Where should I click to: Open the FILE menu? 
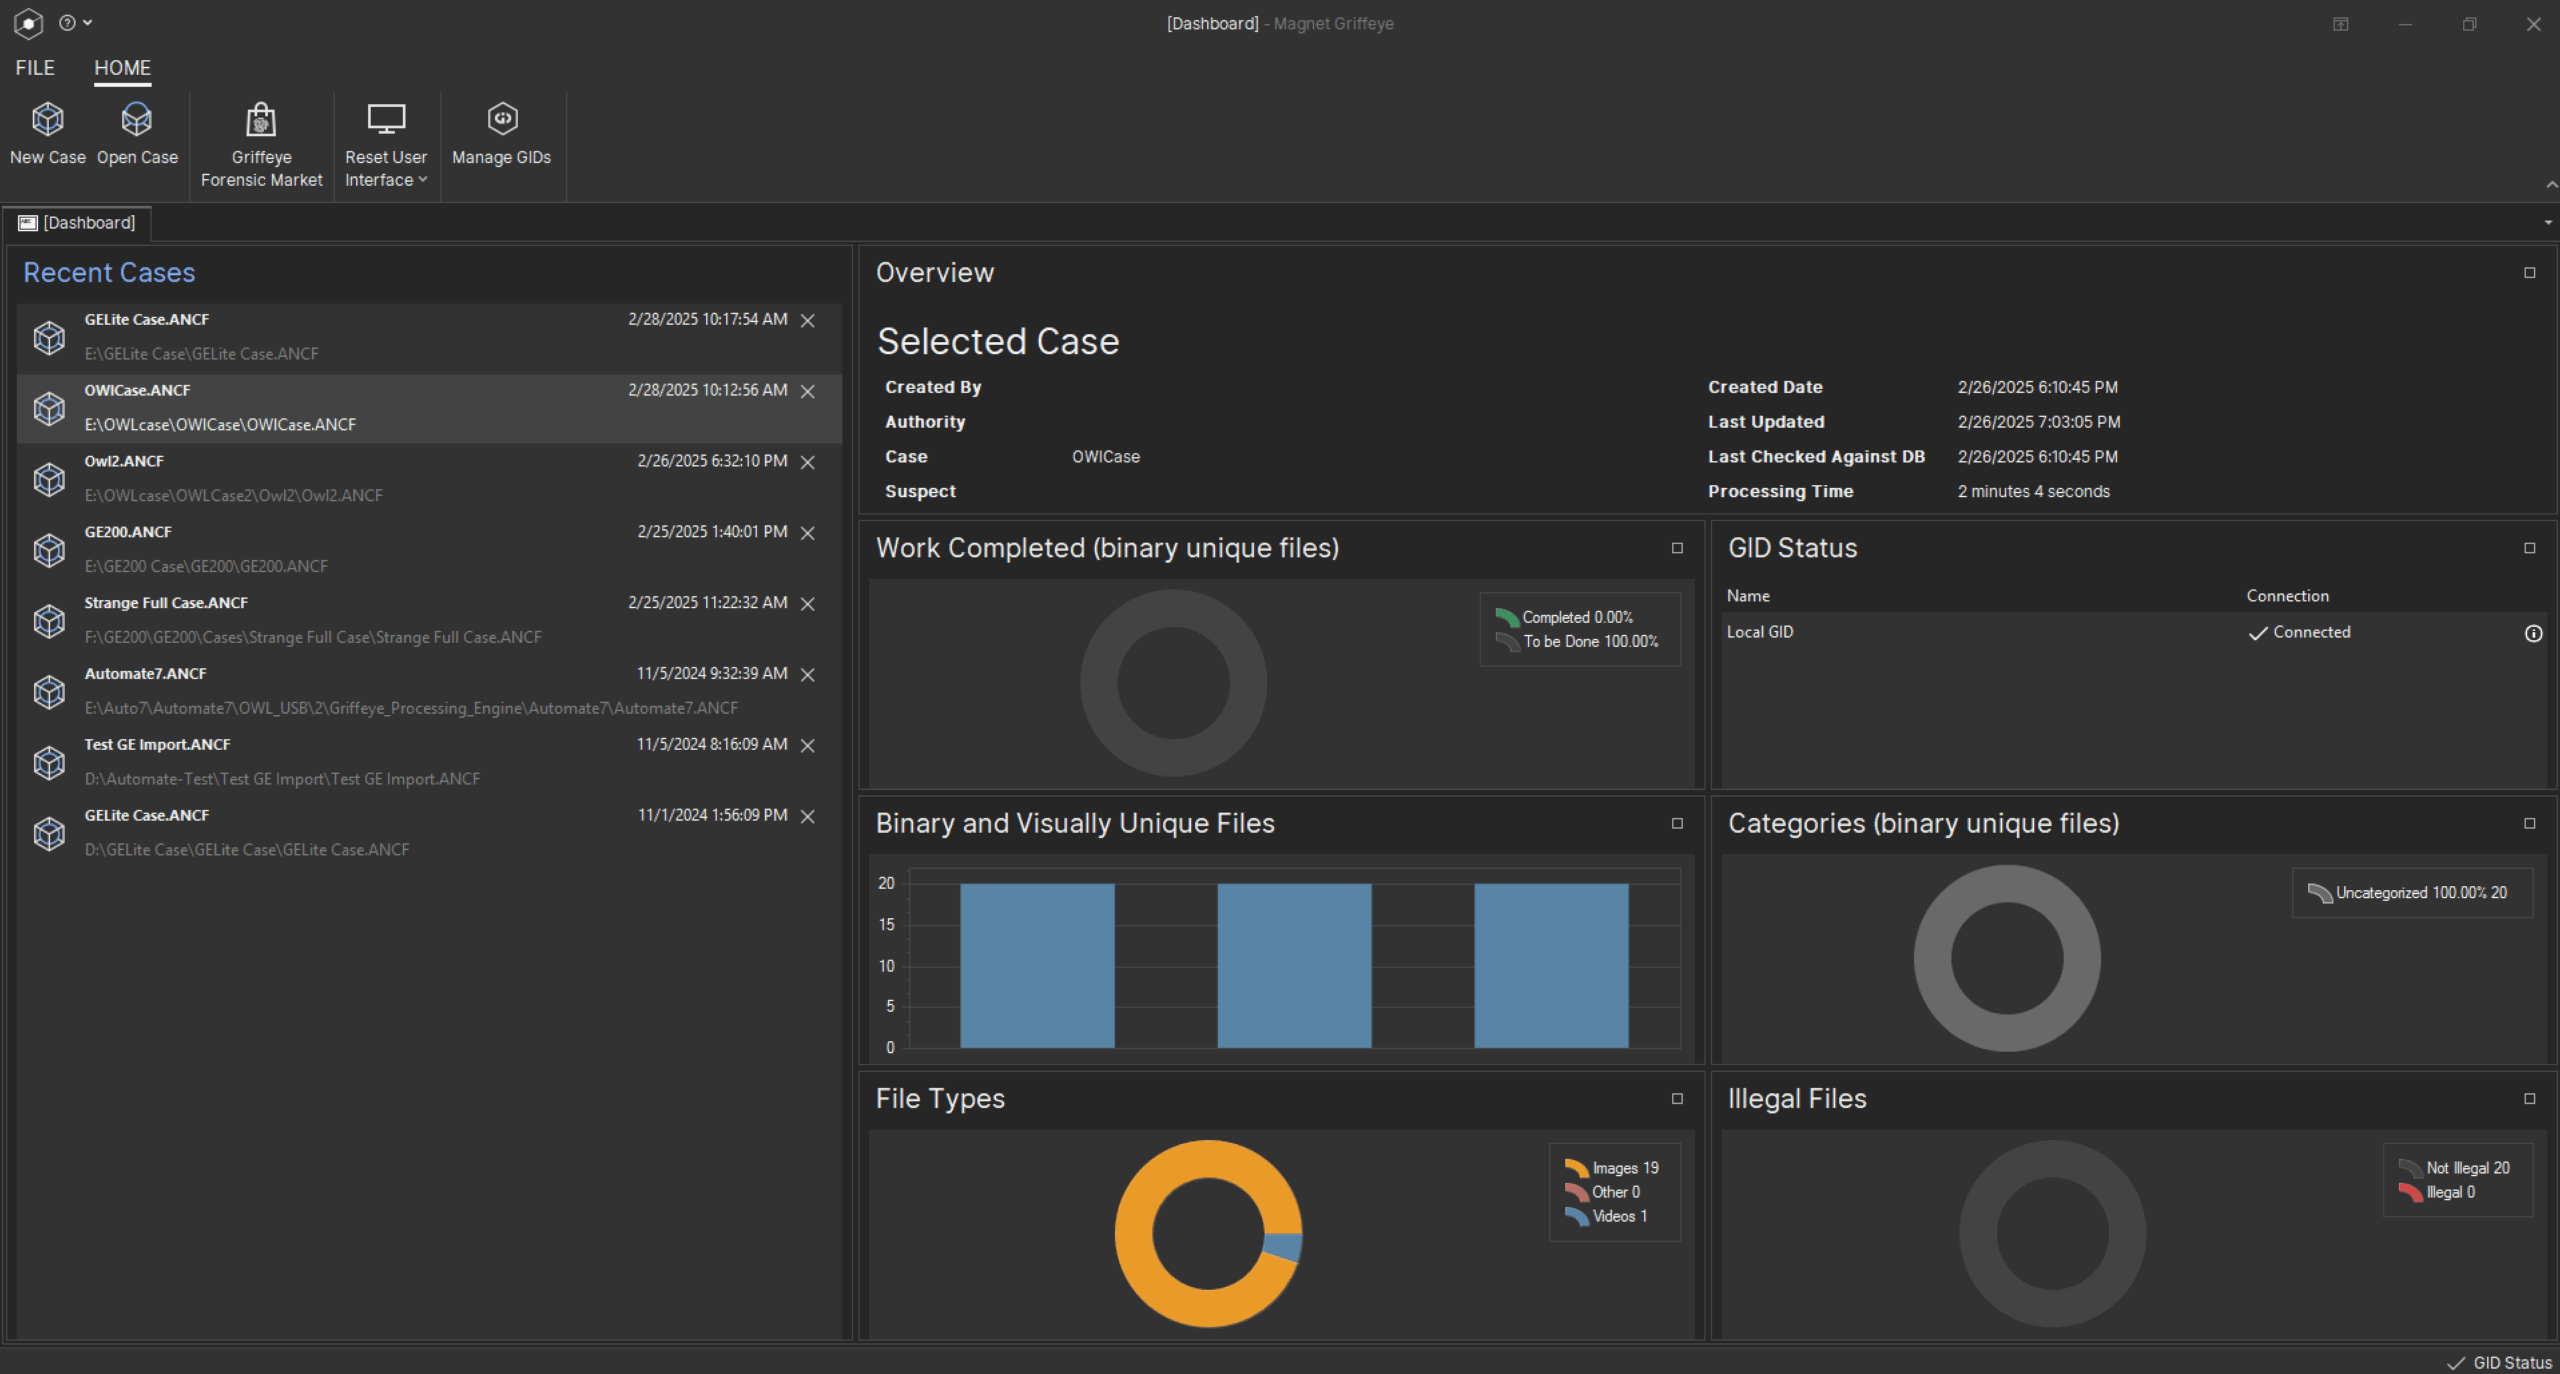click(35, 68)
